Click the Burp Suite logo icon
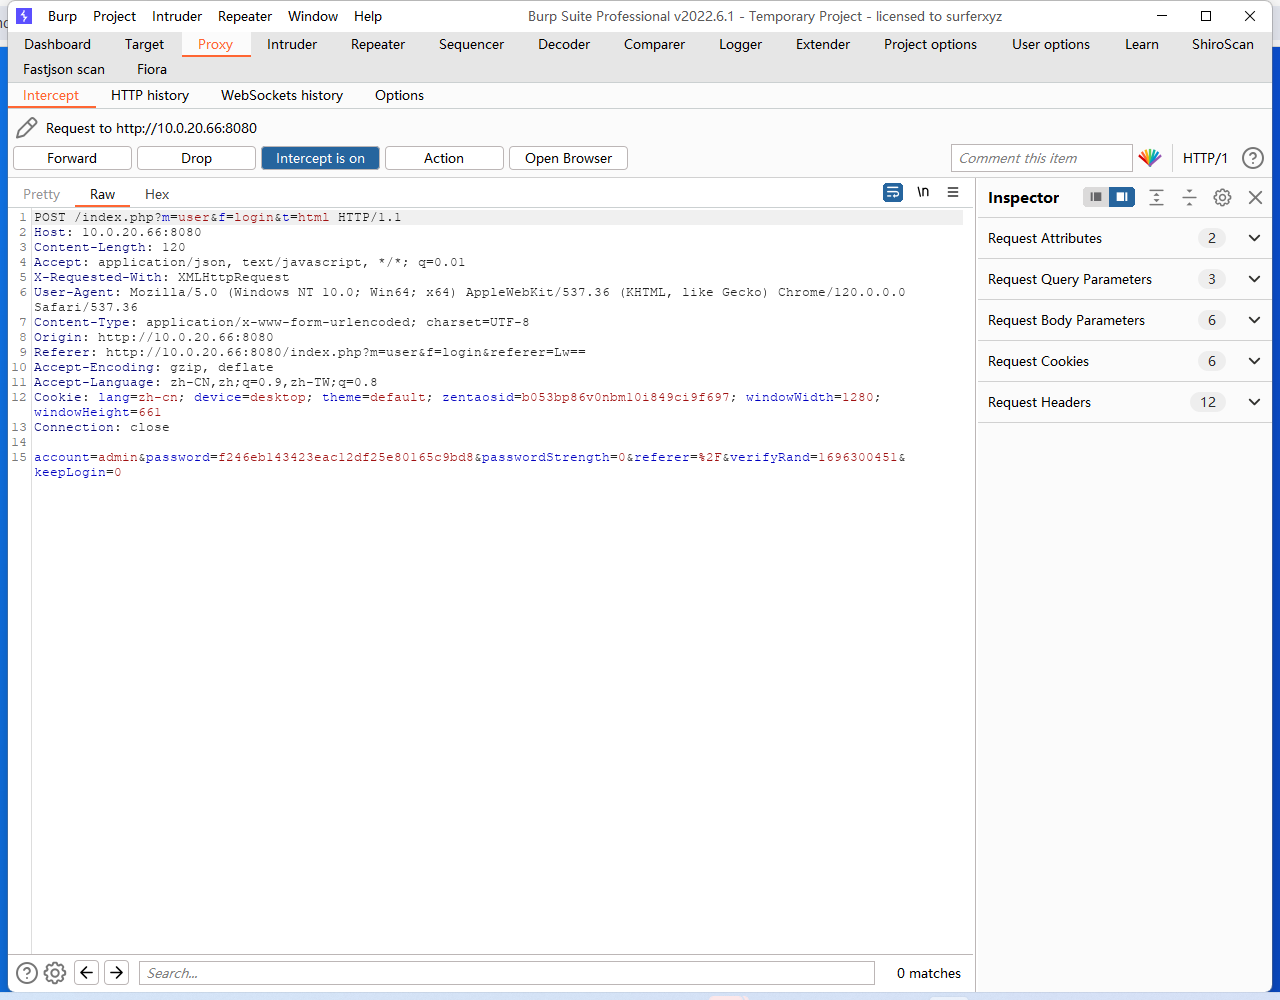This screenshot has width=1280, height=1000. [24, 16]
